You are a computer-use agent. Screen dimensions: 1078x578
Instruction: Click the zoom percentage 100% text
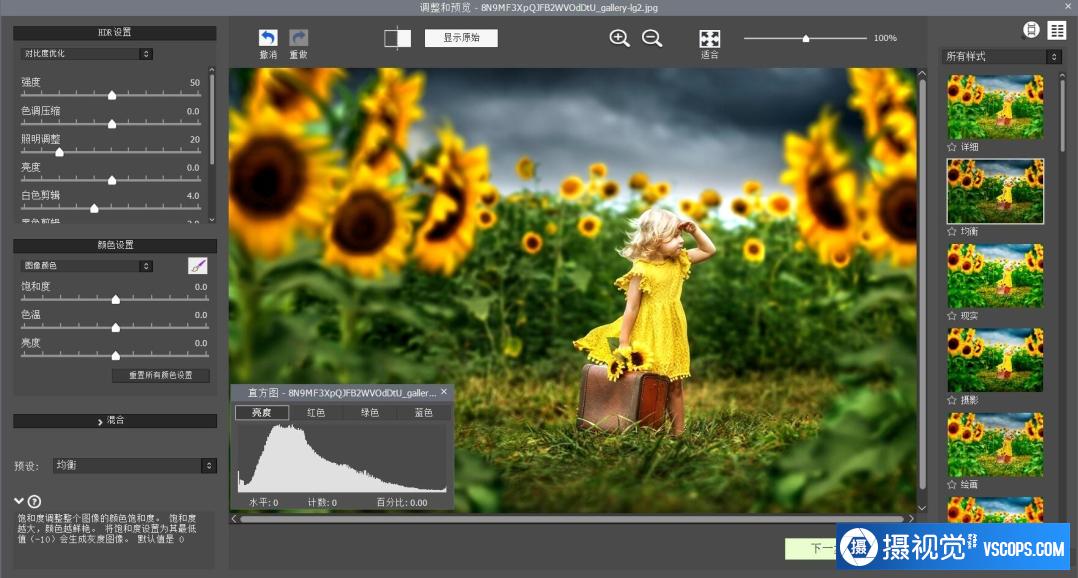(x=885, y=38)
